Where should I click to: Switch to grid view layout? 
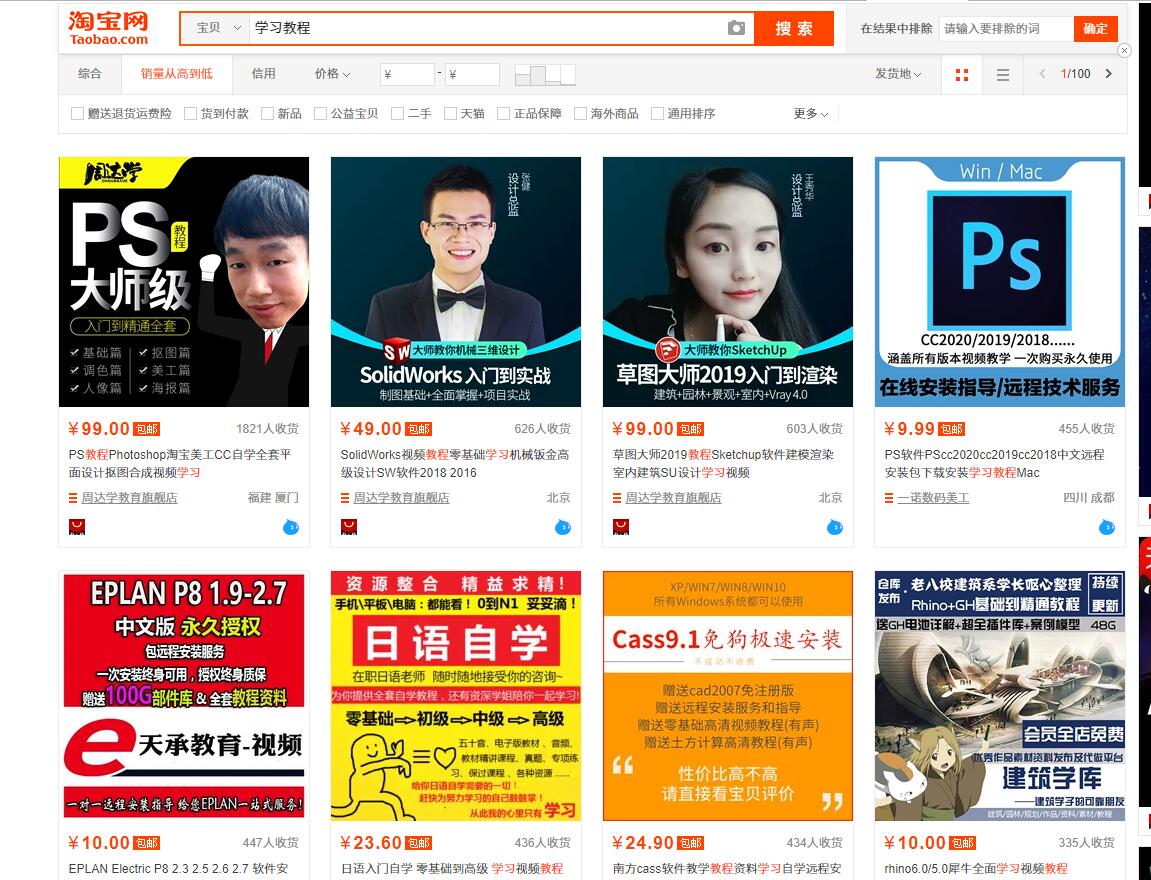[x=962, y=75]
